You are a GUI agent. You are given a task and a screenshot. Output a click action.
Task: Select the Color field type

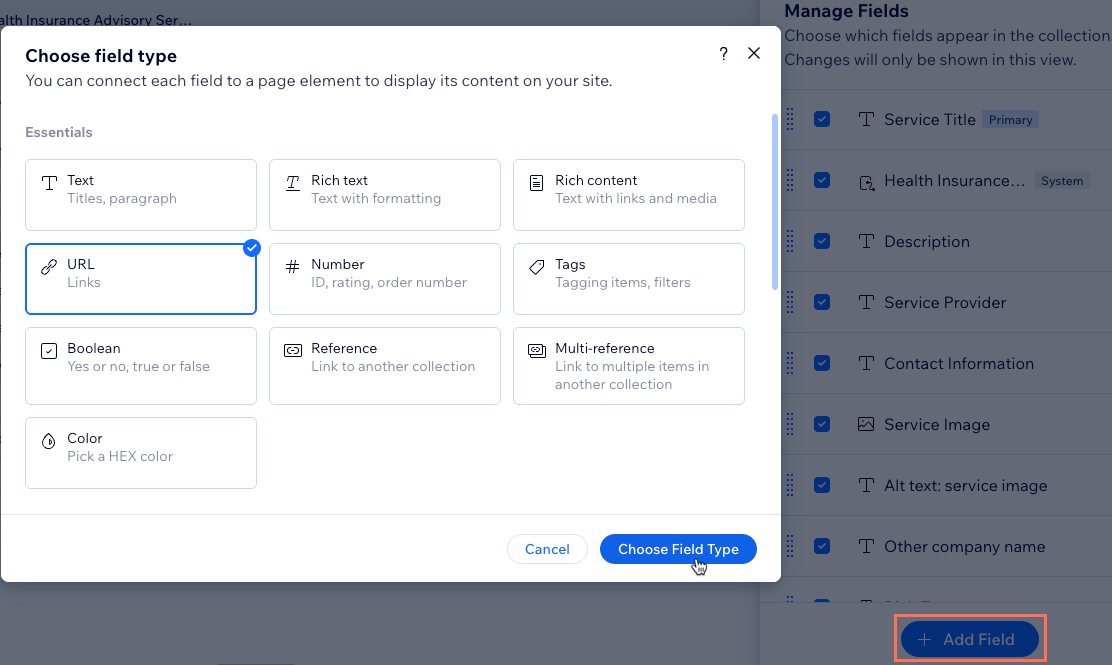(140, 452)
